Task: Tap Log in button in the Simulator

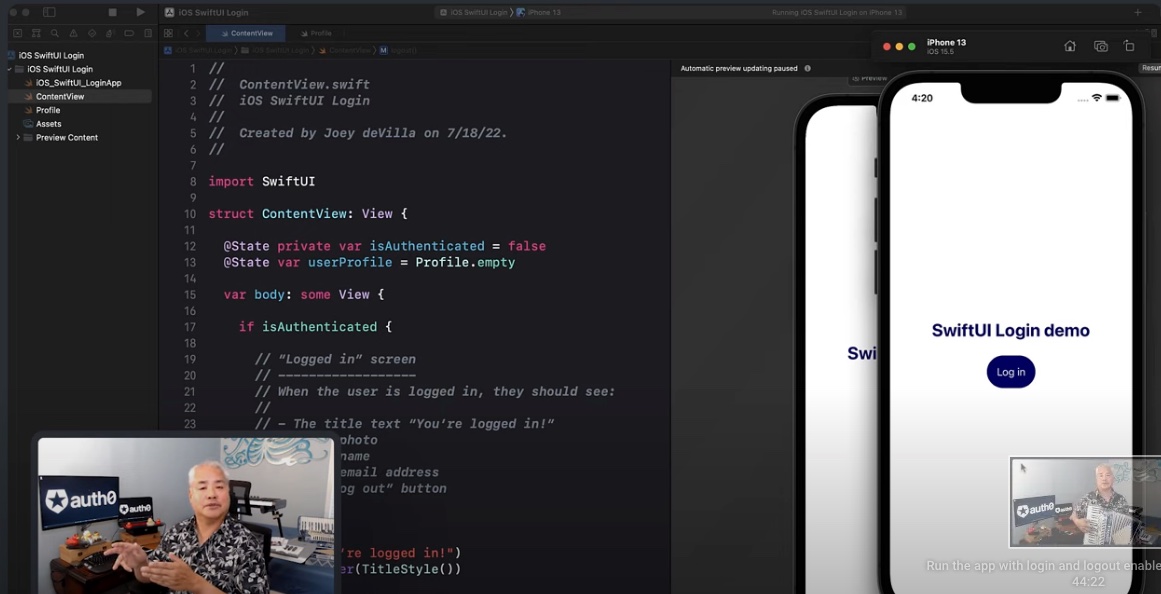Action: 1011,372
